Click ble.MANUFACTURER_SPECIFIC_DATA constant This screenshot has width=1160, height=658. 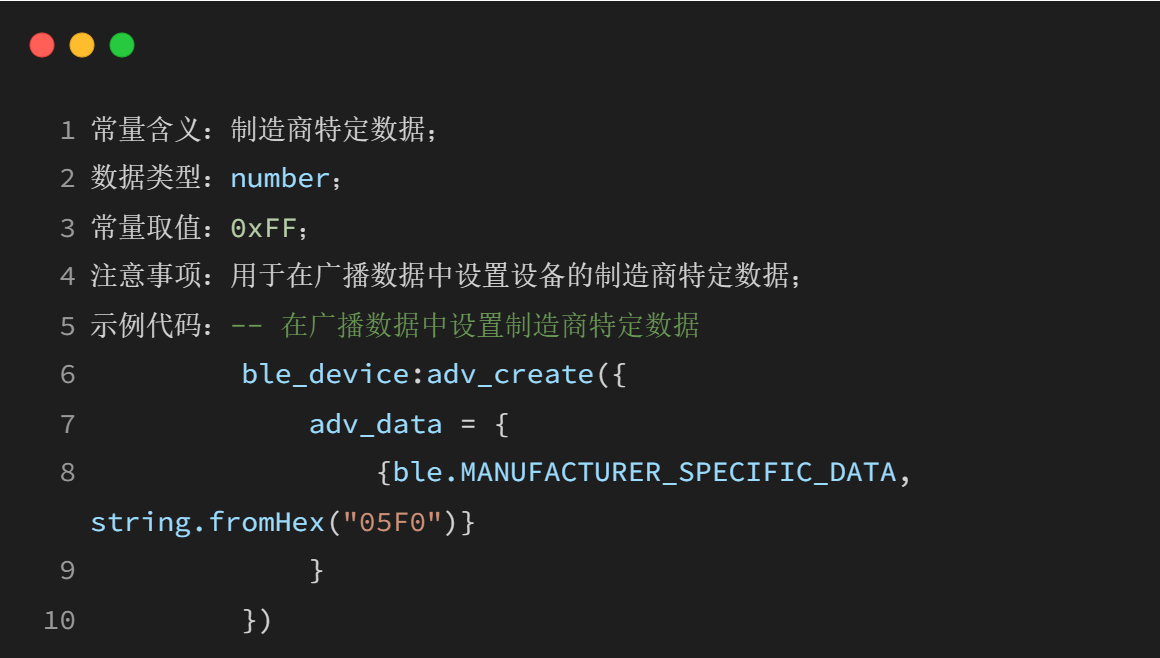645,472
